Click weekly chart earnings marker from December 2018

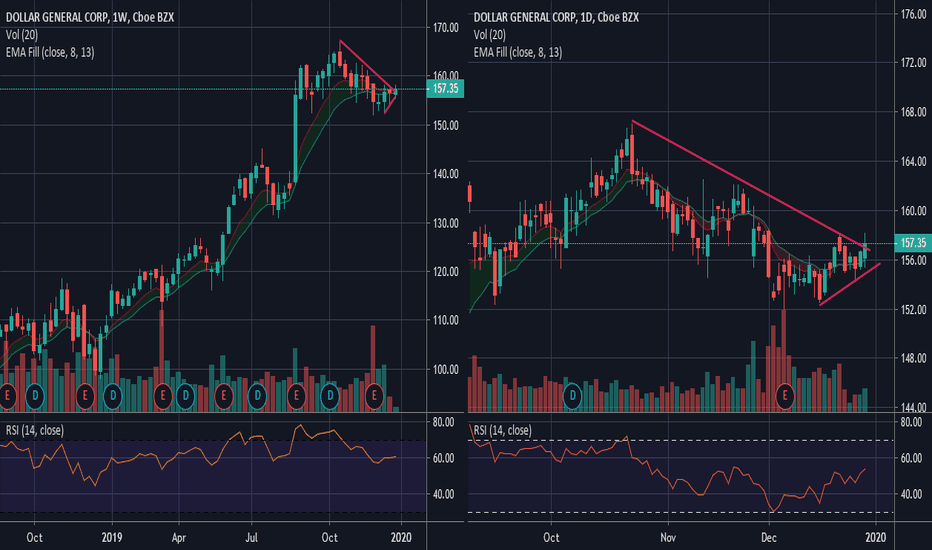[x=85, y=395]
